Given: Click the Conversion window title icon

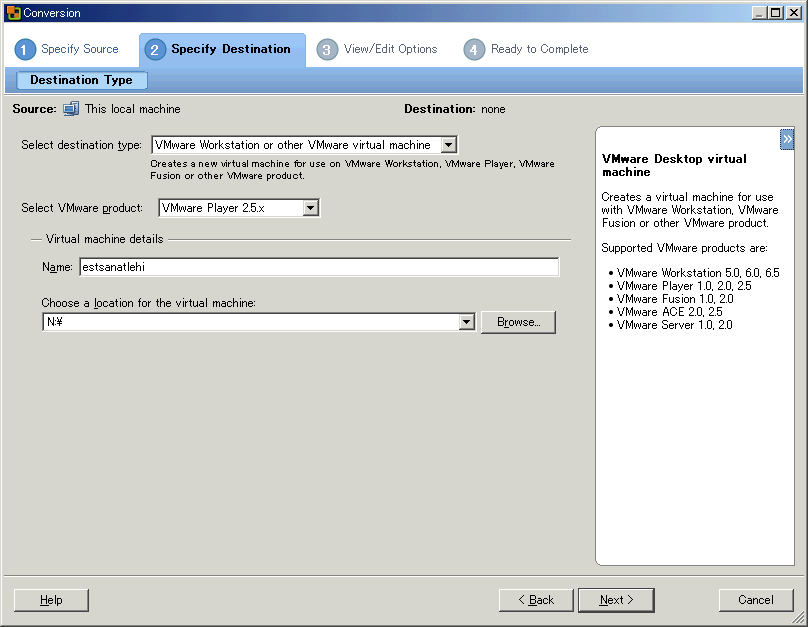Looking at the screenshot, I should point(13,13).
